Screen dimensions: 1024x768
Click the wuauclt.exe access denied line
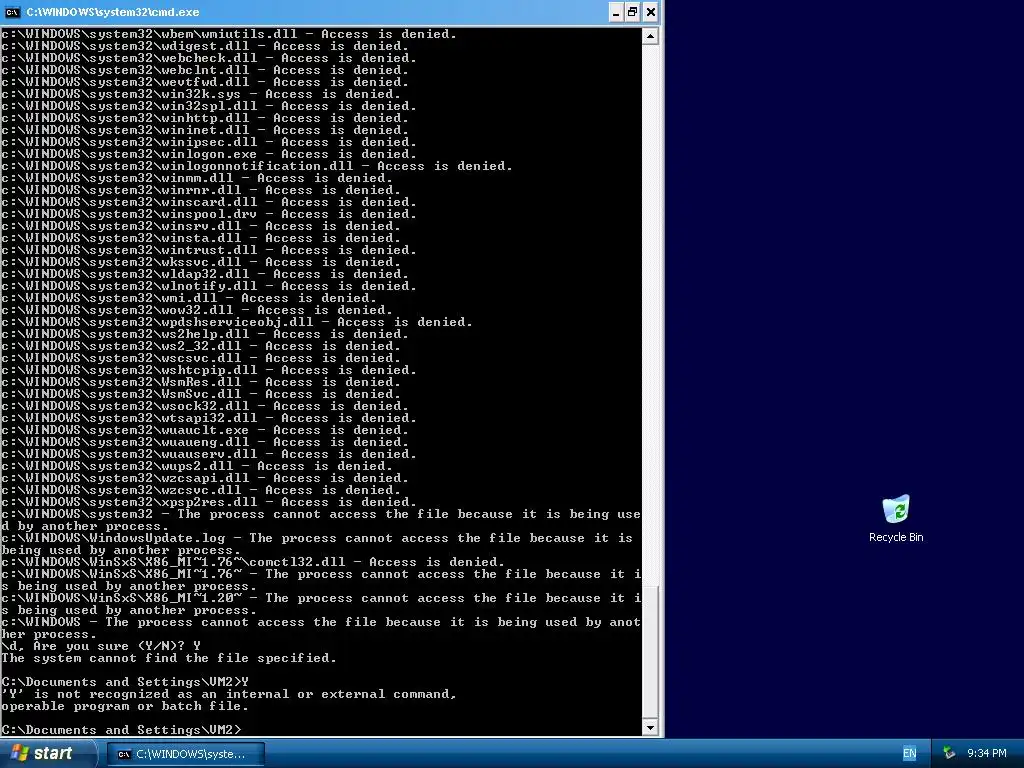point(205,430)
